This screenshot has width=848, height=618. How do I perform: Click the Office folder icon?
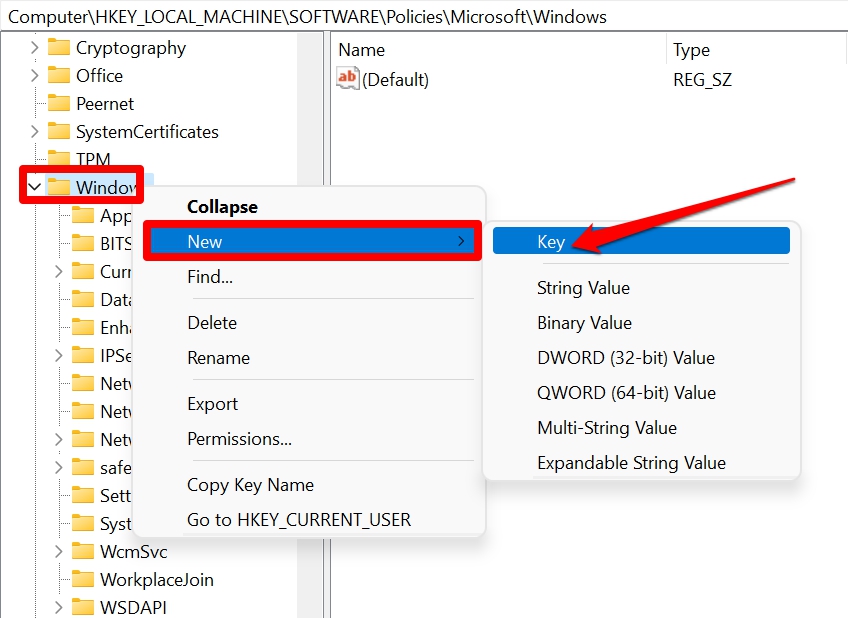(59, 76)
